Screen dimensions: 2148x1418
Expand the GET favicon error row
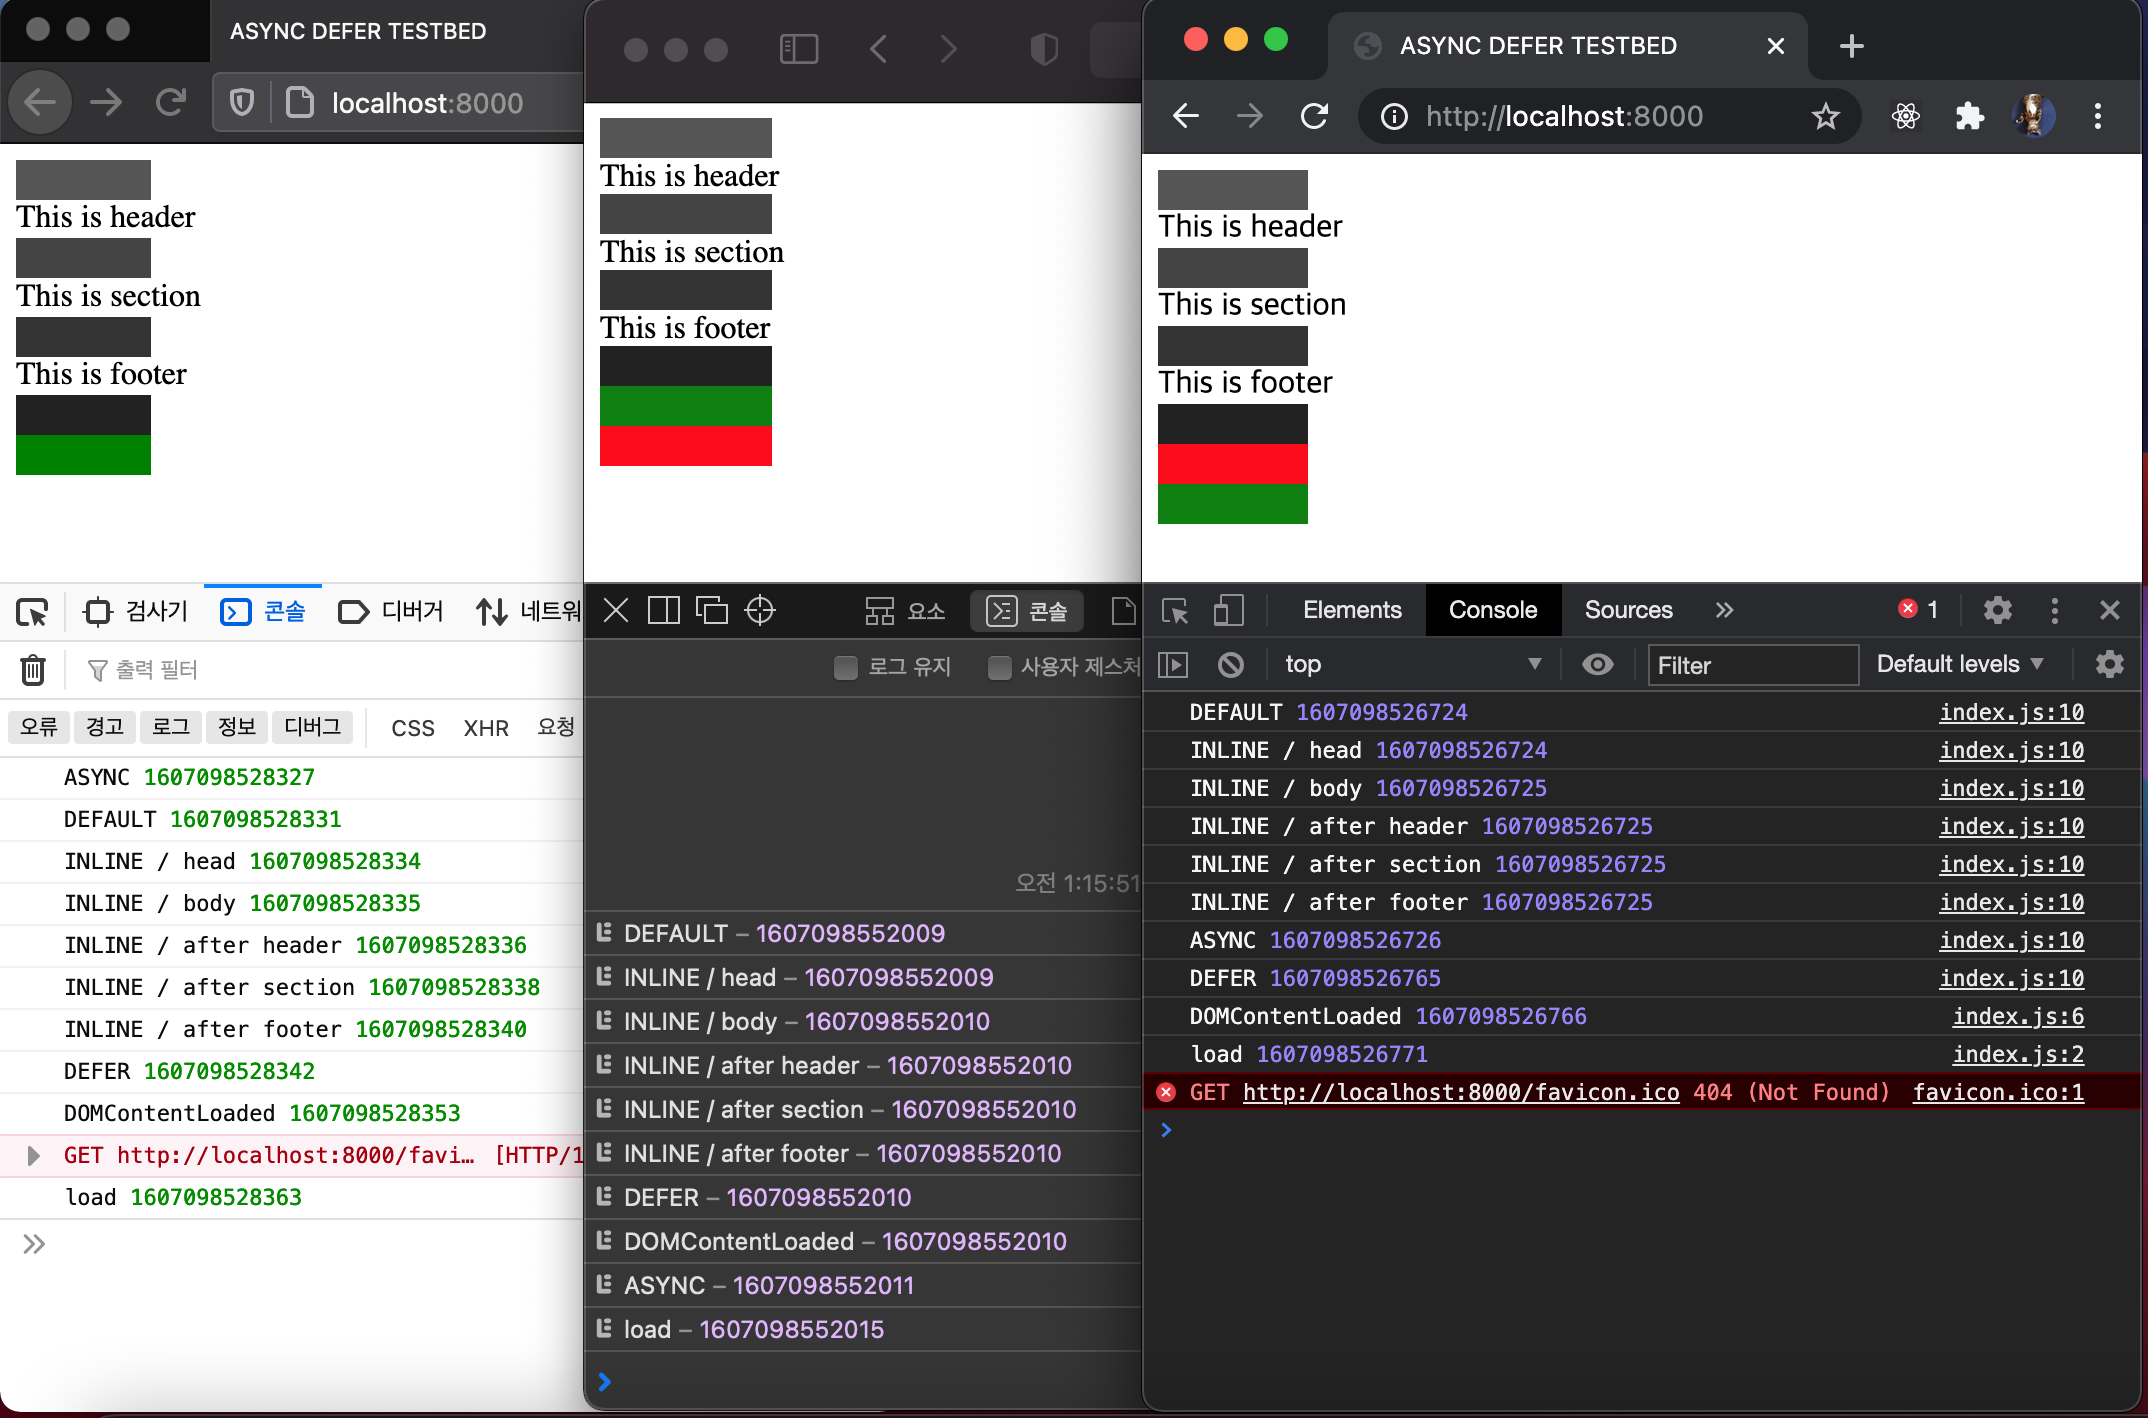[x=34, y=1156]
